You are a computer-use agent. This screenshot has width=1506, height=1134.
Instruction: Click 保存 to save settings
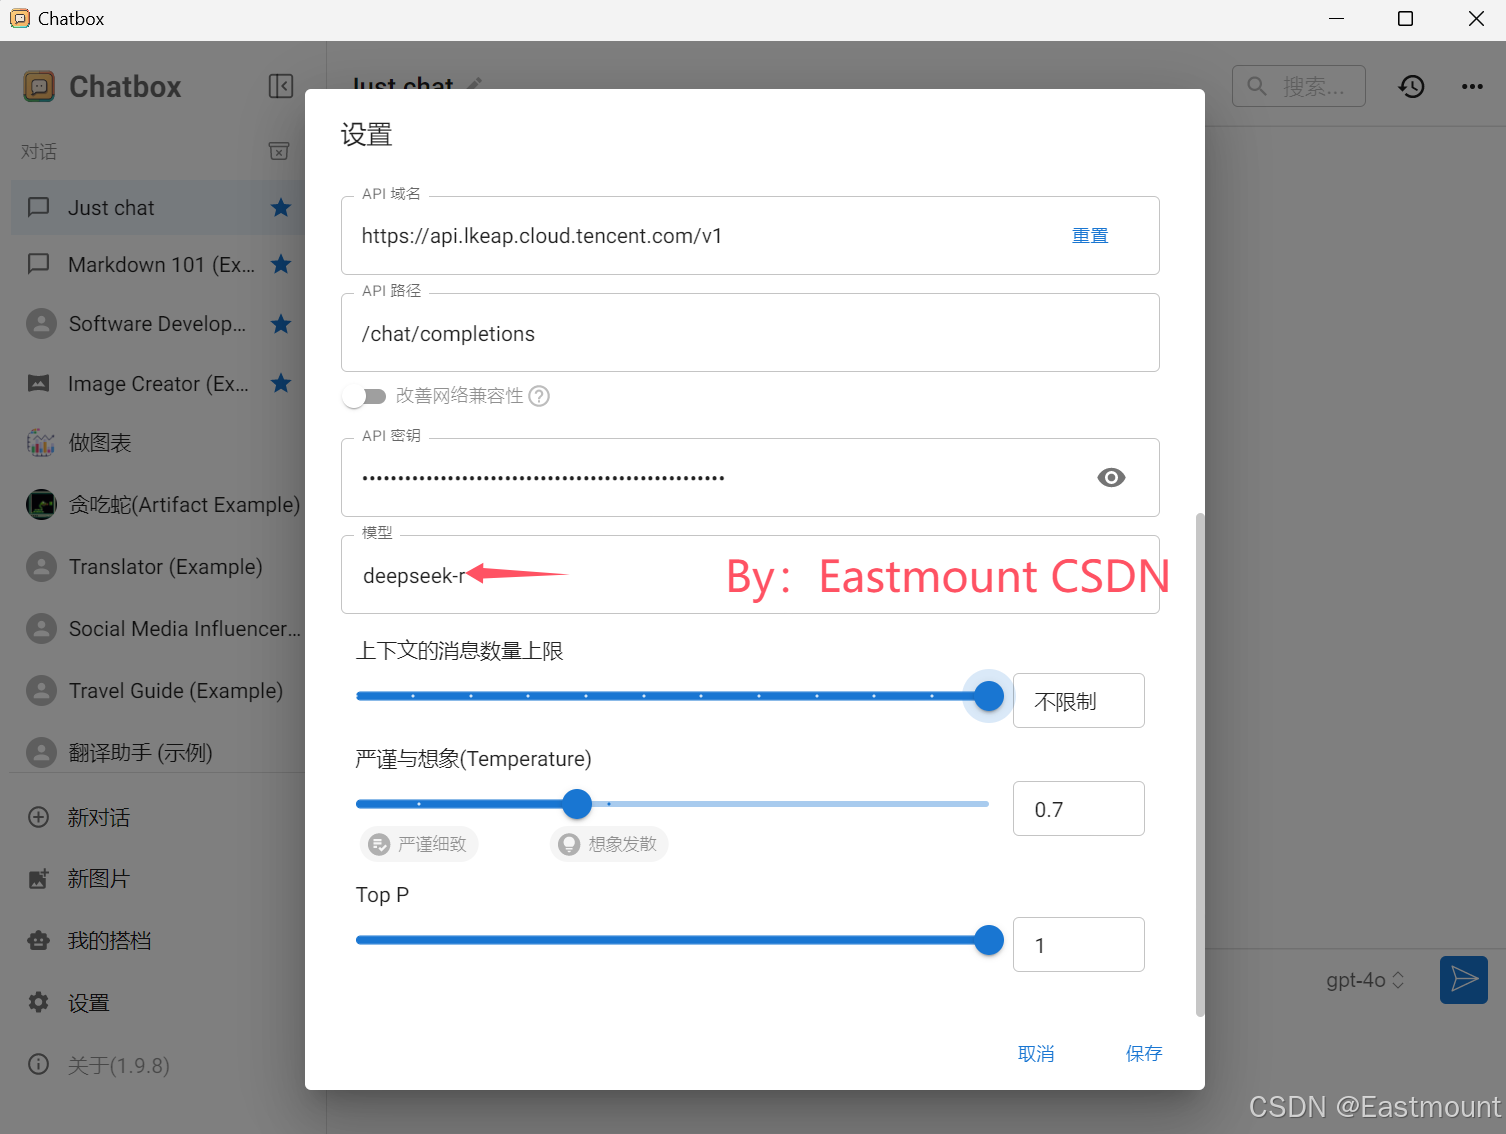(1144, 1053)
